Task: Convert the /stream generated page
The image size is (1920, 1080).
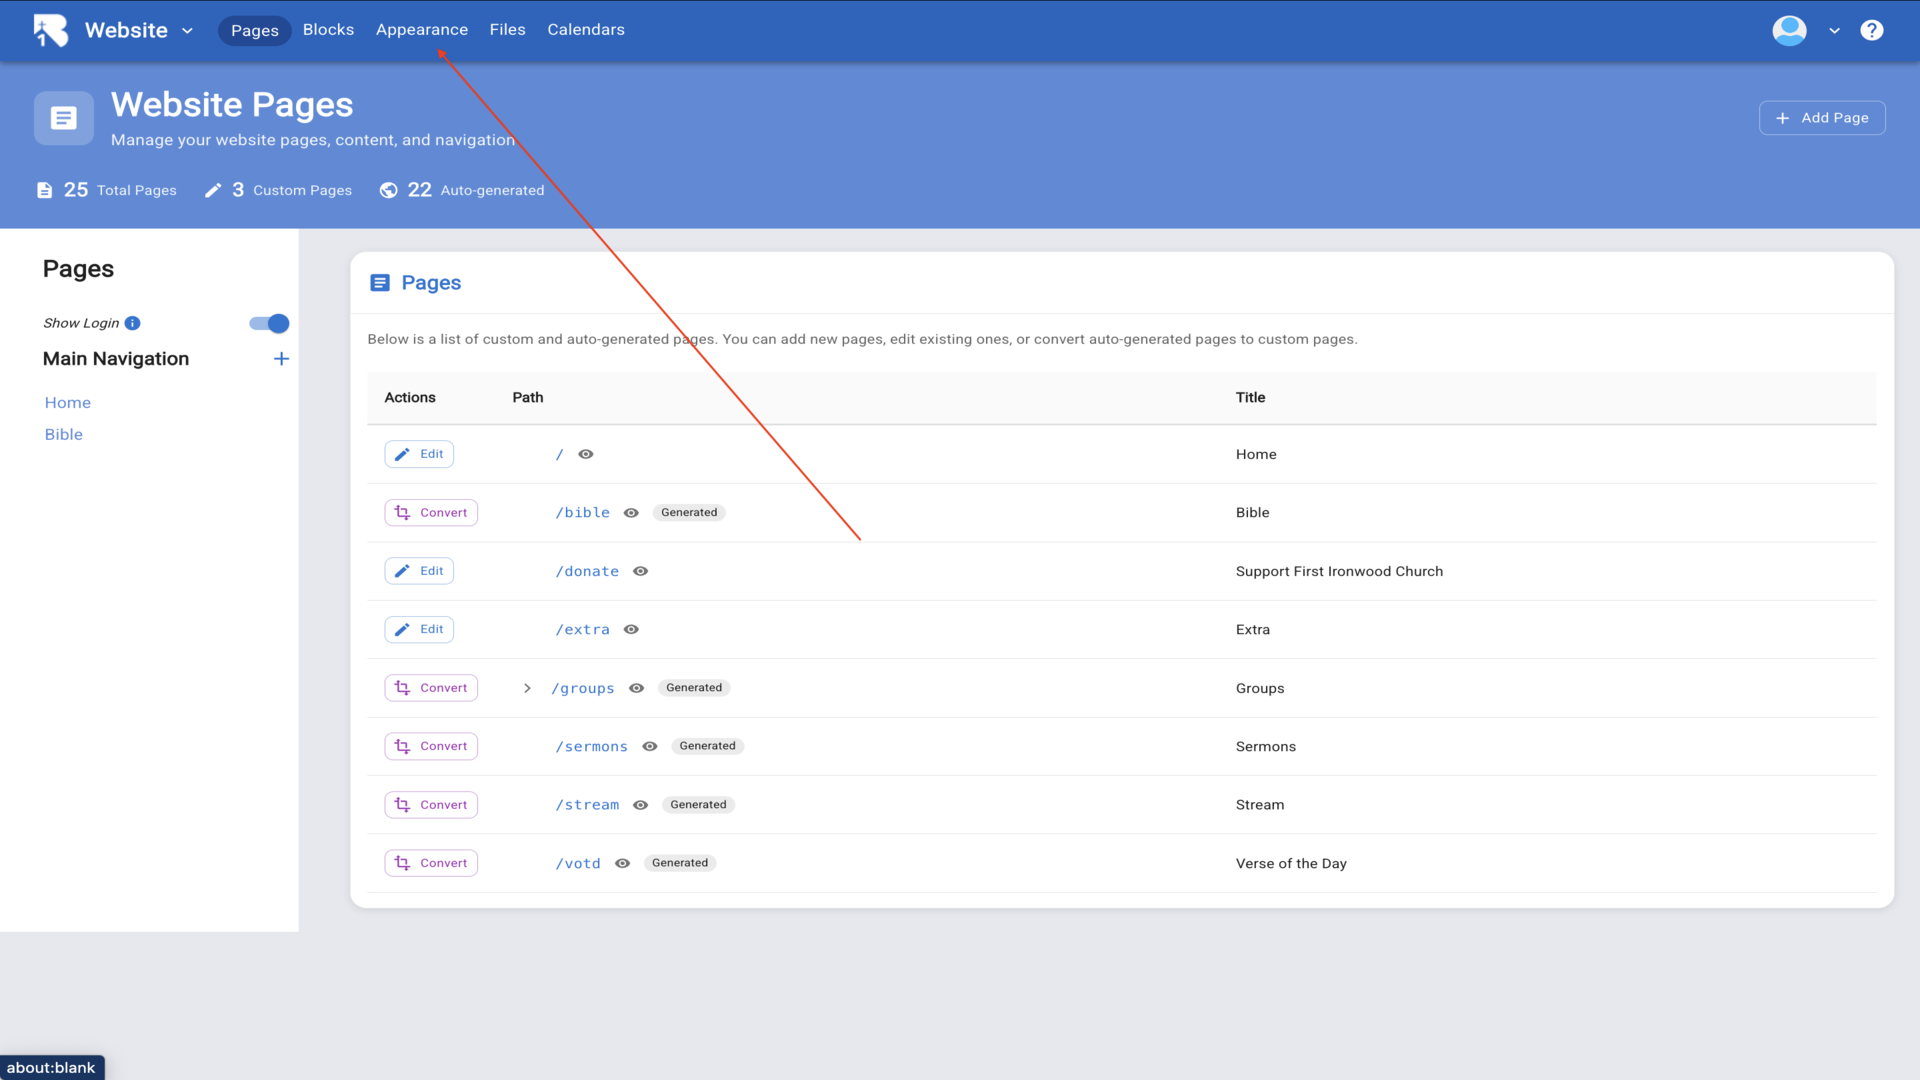Action: tap(431, 805)
